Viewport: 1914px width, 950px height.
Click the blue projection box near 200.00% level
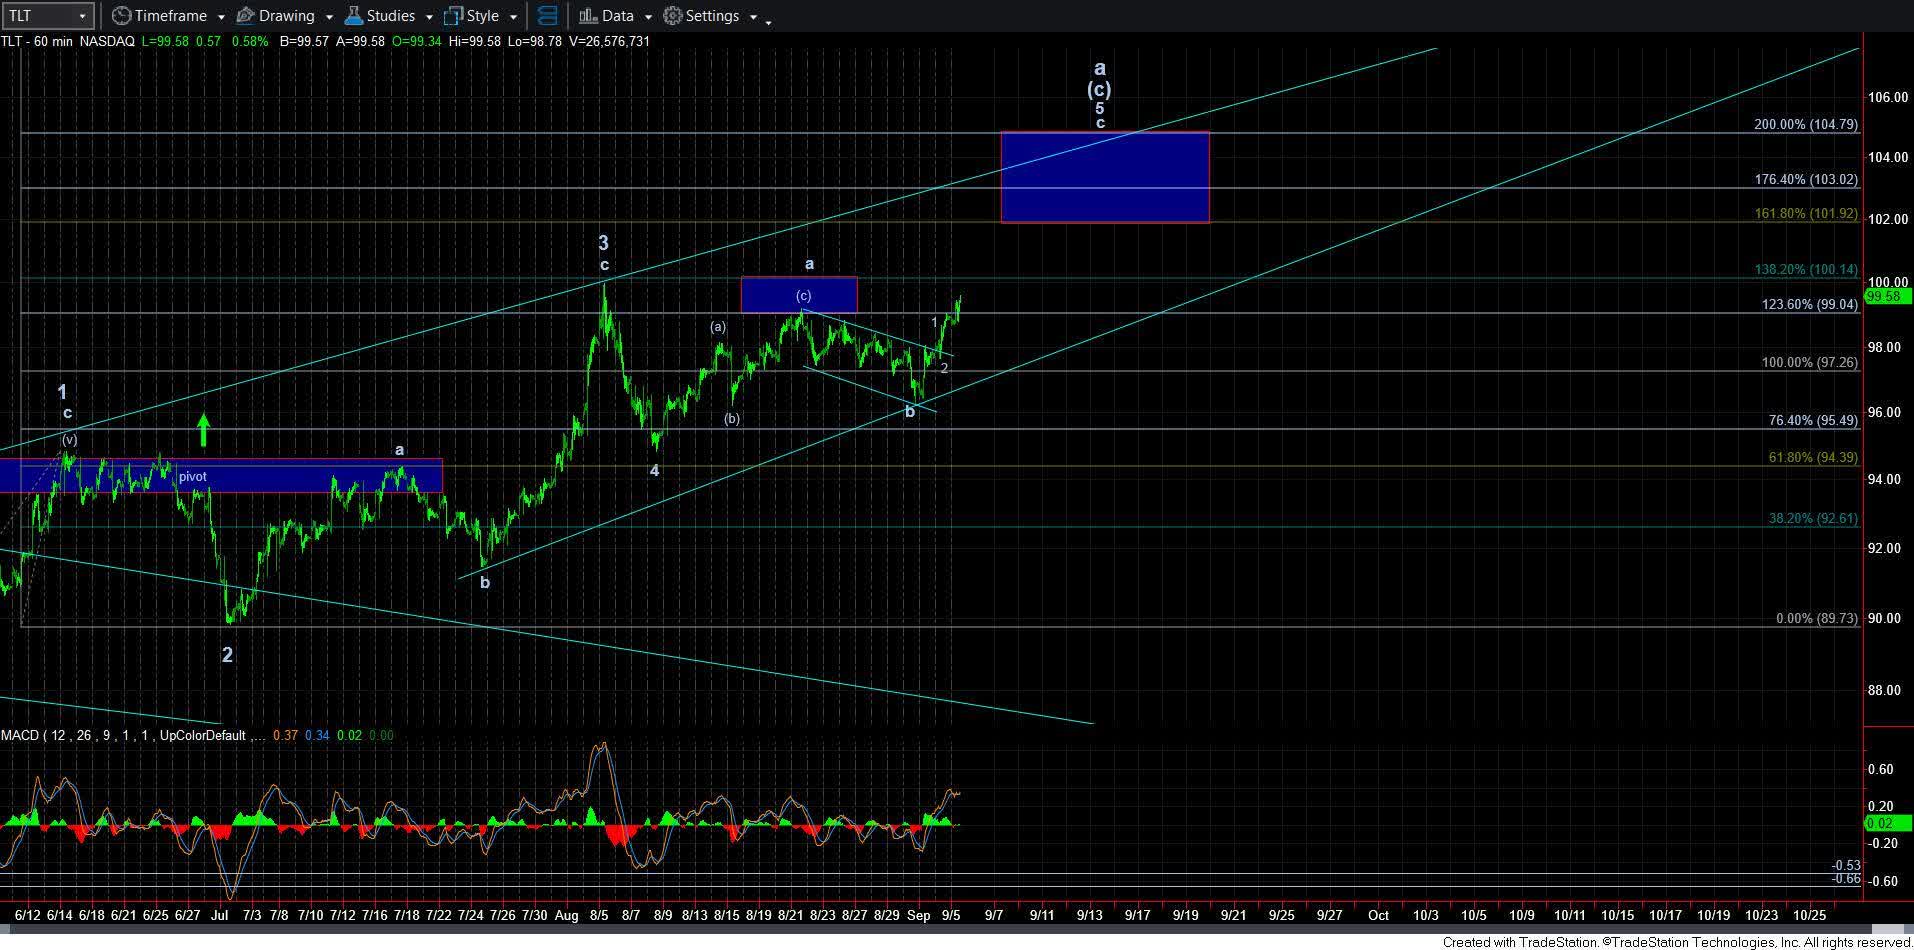tap(1103, 176)
